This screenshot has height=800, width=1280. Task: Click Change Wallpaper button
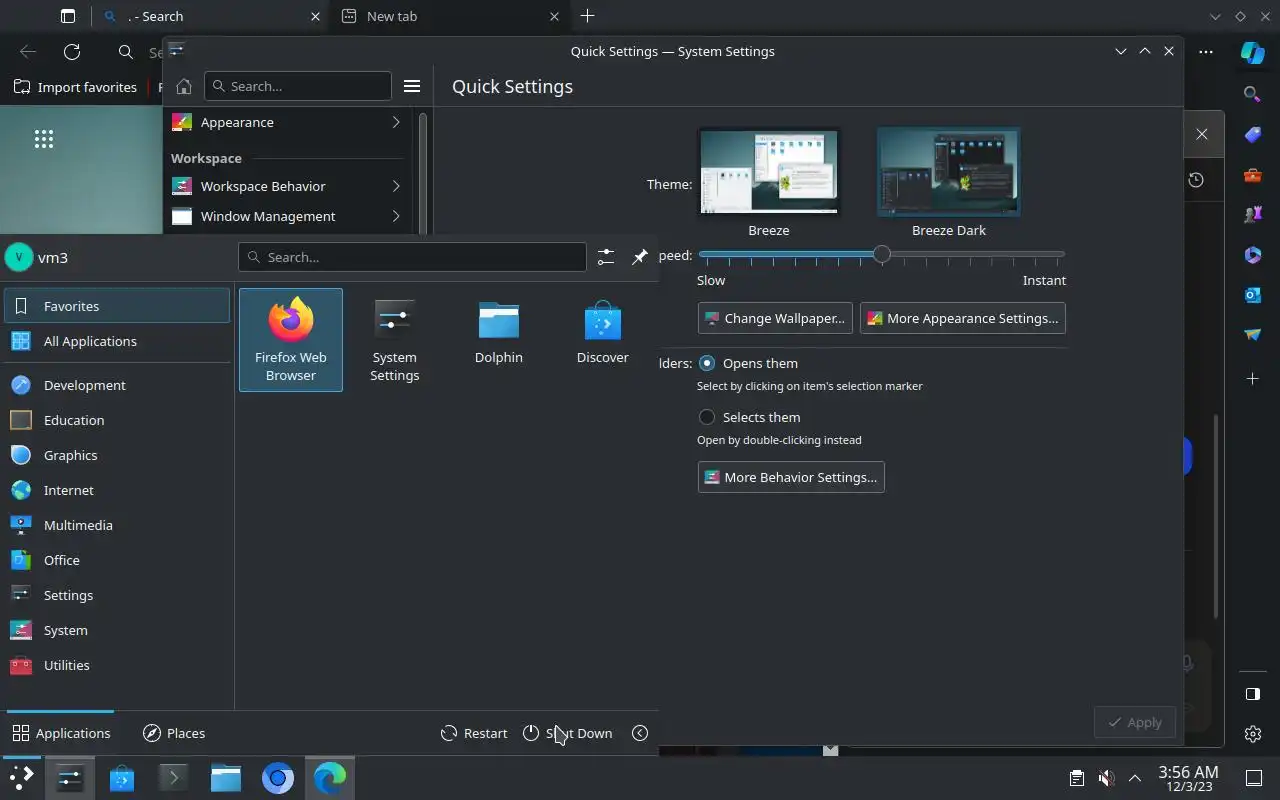click(775, 318)
